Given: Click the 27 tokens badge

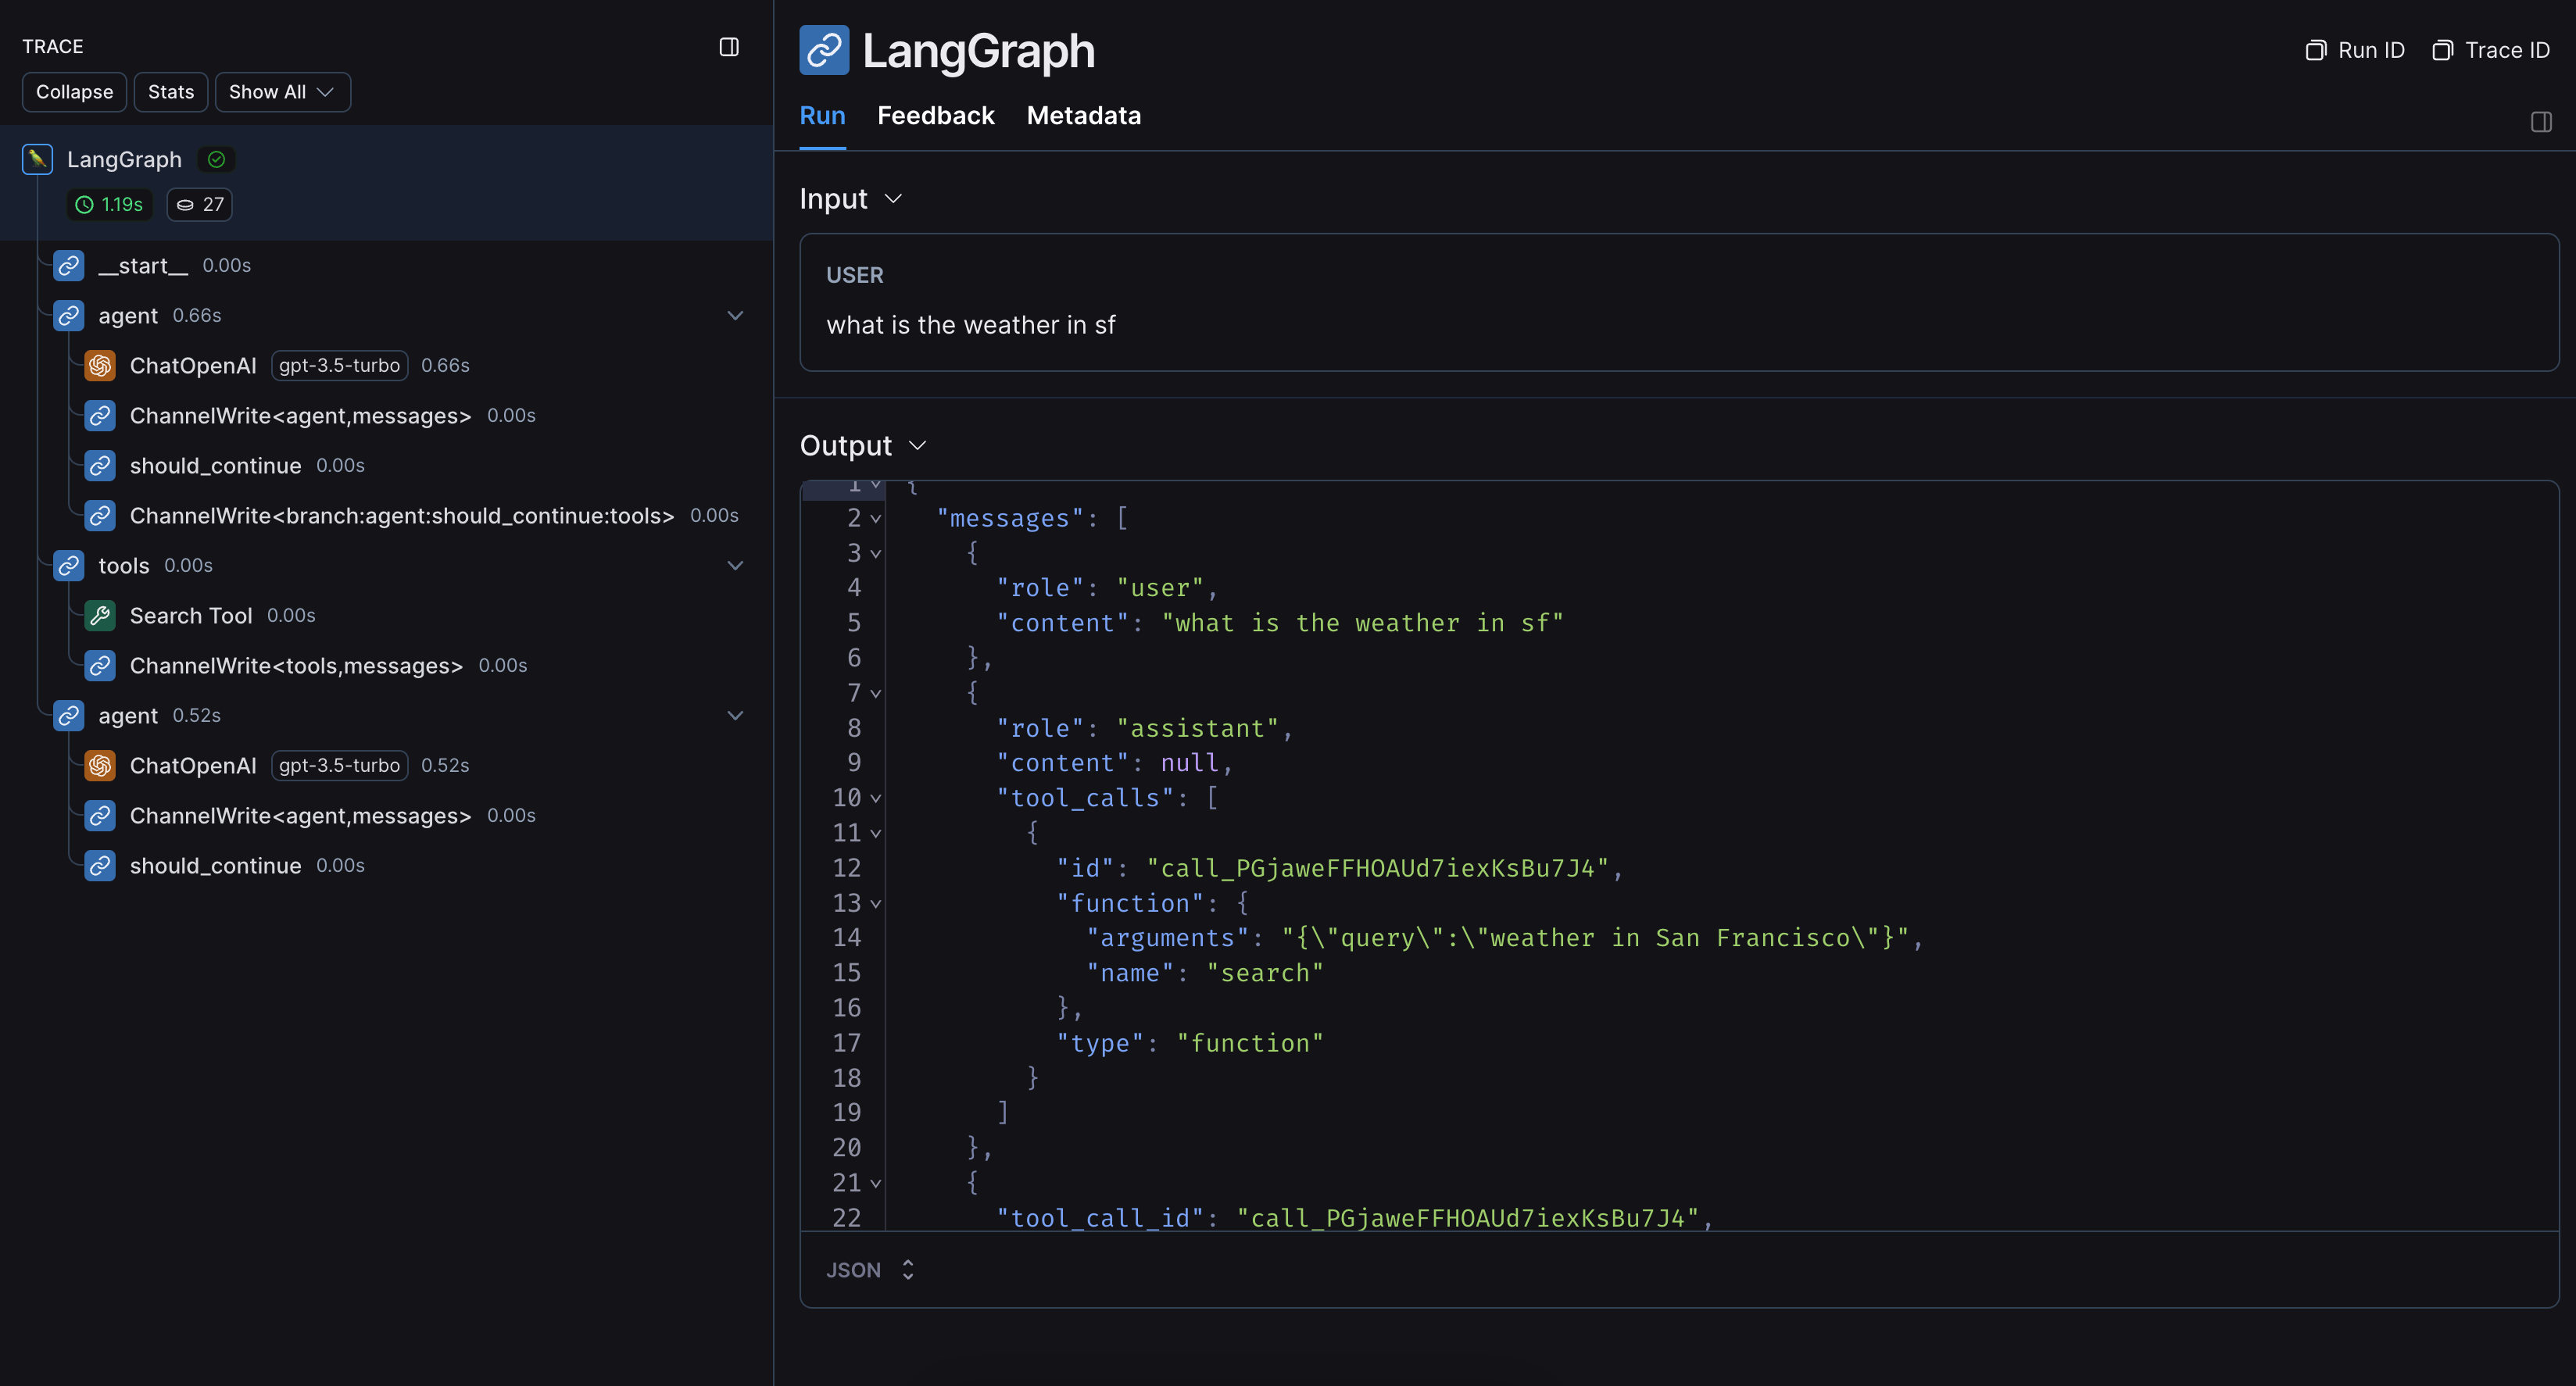Looking at the screenshot, I should [200, 204].
